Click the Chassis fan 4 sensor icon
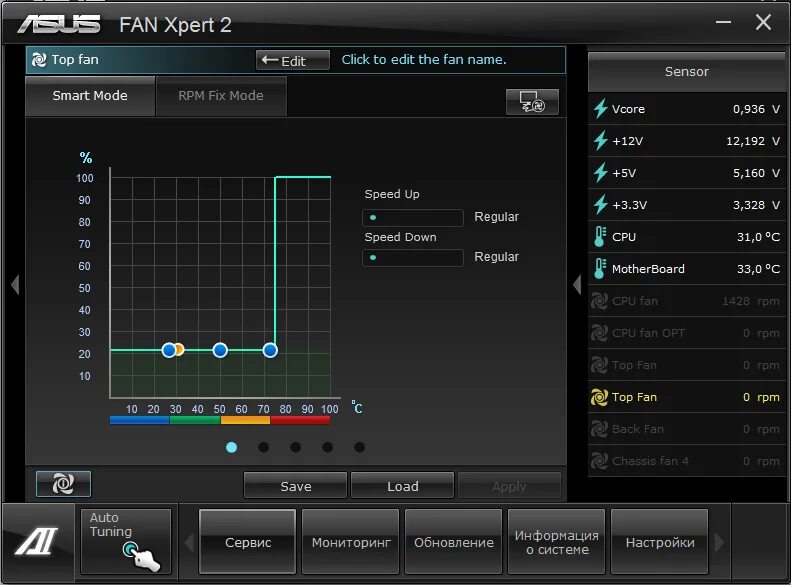Image resolution: width=791 pixels, height=585 pixels. pos(599,461)
